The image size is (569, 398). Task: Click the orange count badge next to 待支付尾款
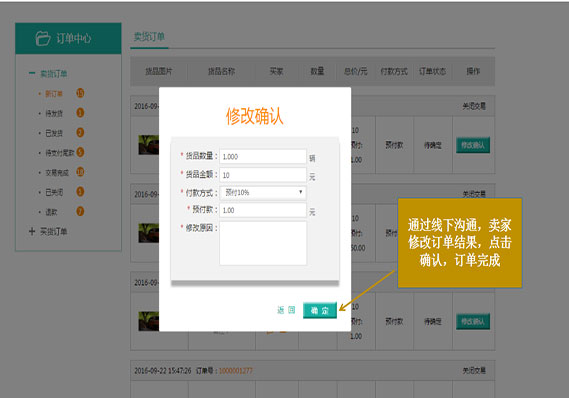pos(80,152)
